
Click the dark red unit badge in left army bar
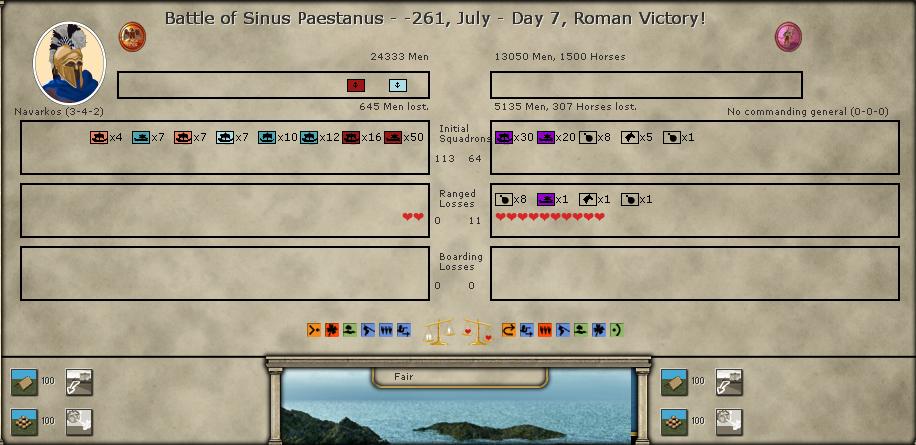click(356, 85)
